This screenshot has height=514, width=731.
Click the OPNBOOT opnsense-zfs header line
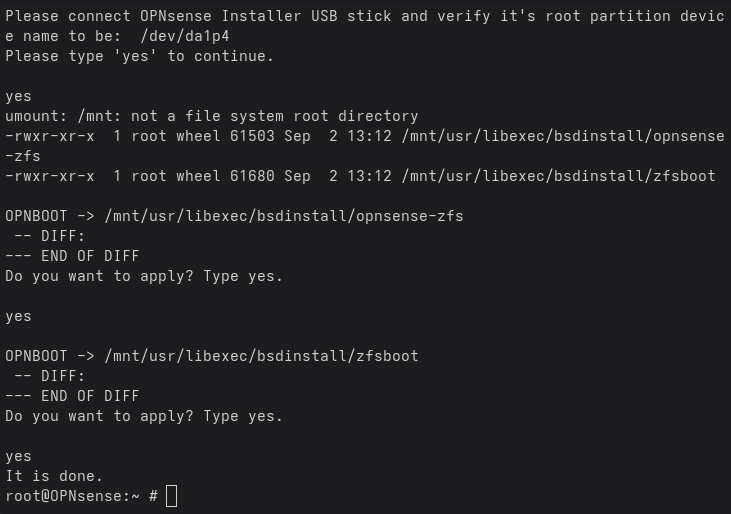[x=234, y=216]
